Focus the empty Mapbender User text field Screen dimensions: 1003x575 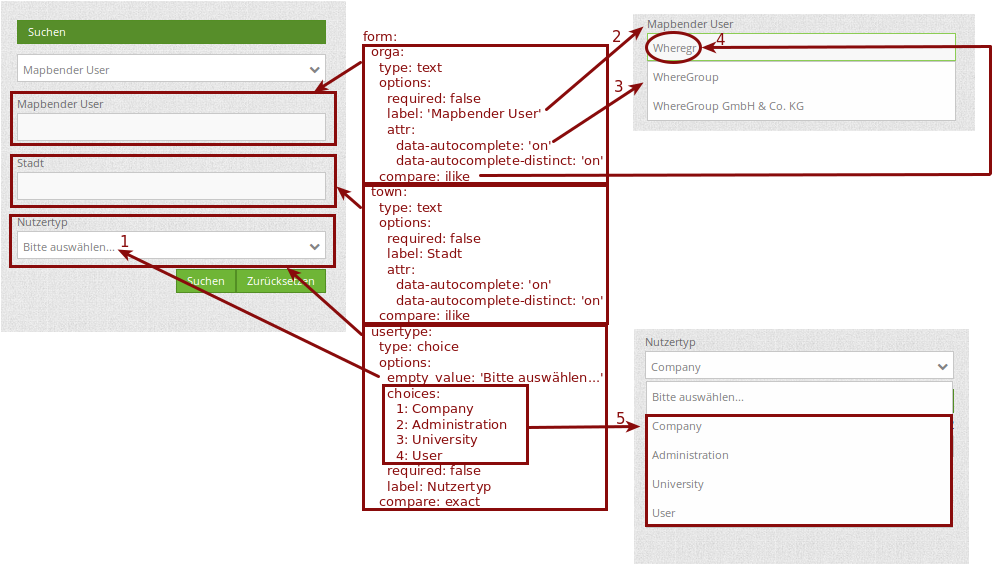pyautogui.click(x=171, y=127)
